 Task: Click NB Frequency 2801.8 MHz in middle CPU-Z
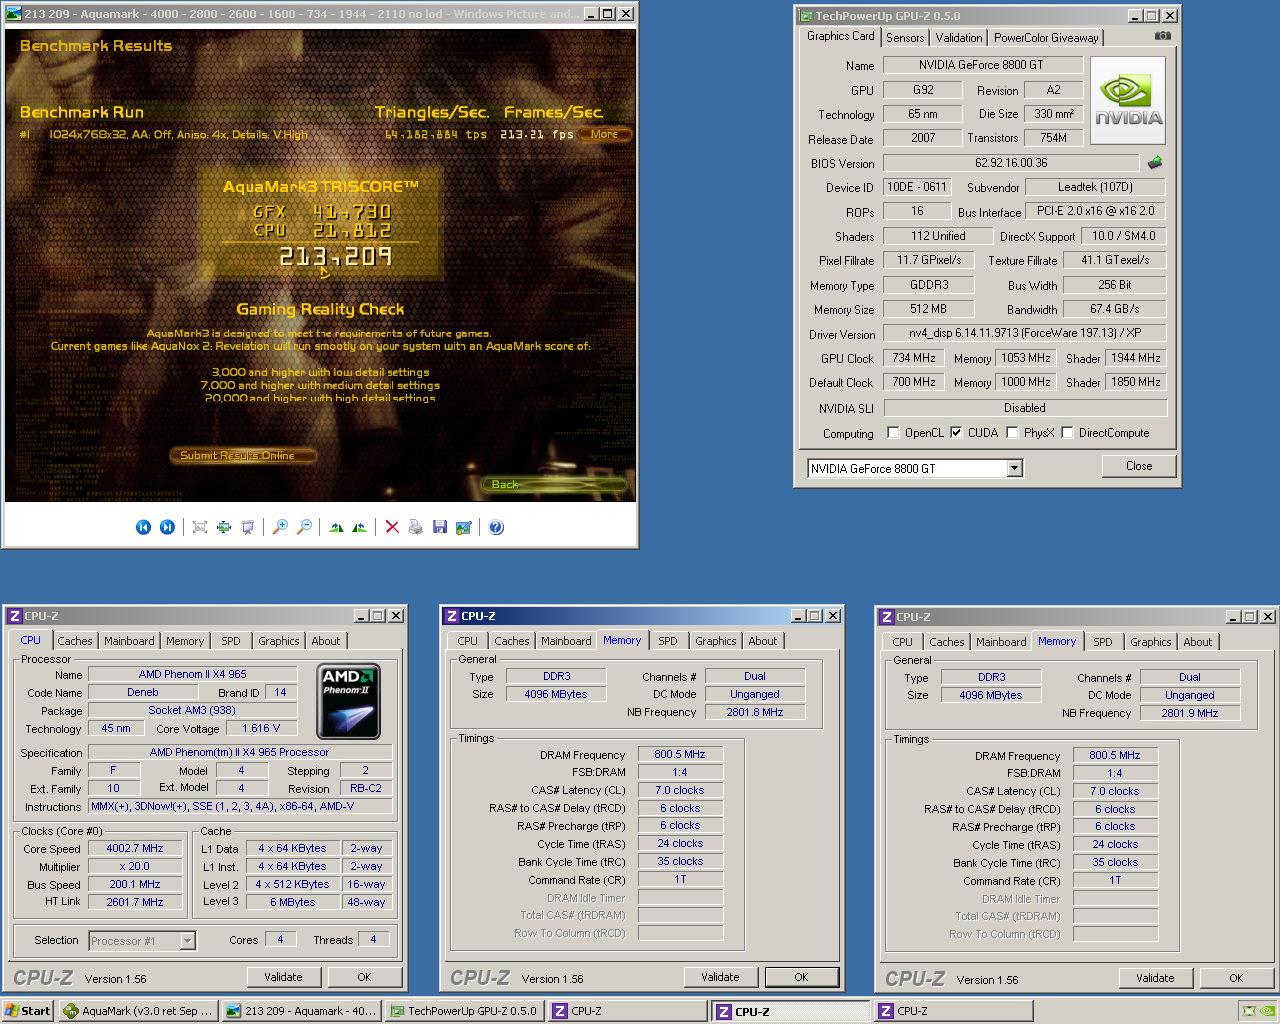point(754,712)
